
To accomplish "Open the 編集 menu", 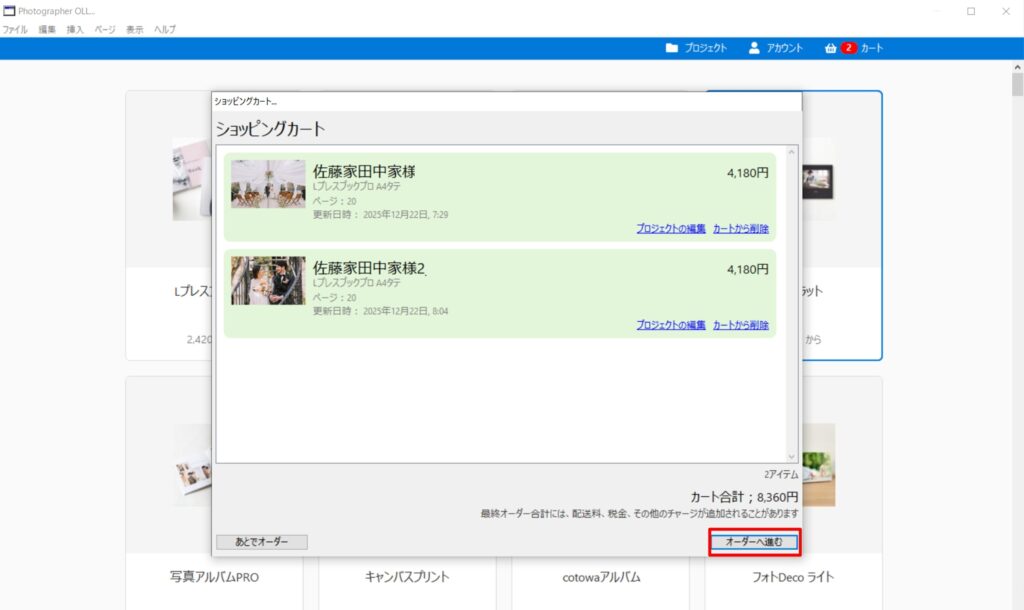I will pyautogui.click(x=47, y=30).
